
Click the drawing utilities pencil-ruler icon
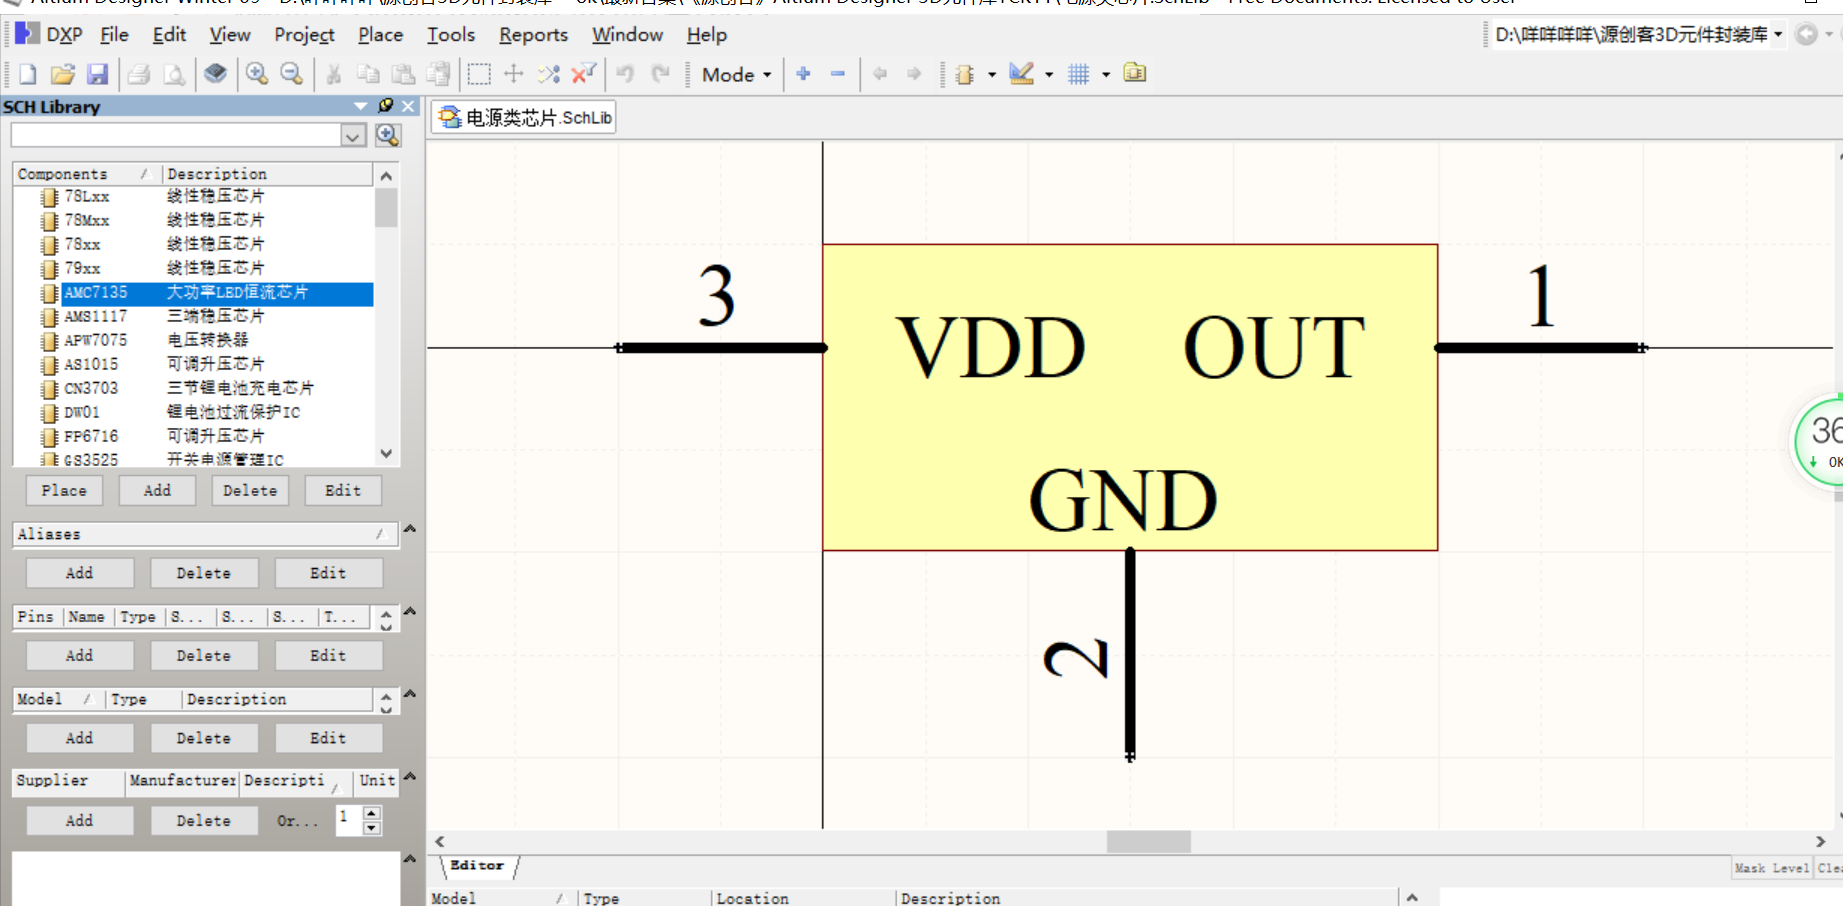tap(1021, 74)
